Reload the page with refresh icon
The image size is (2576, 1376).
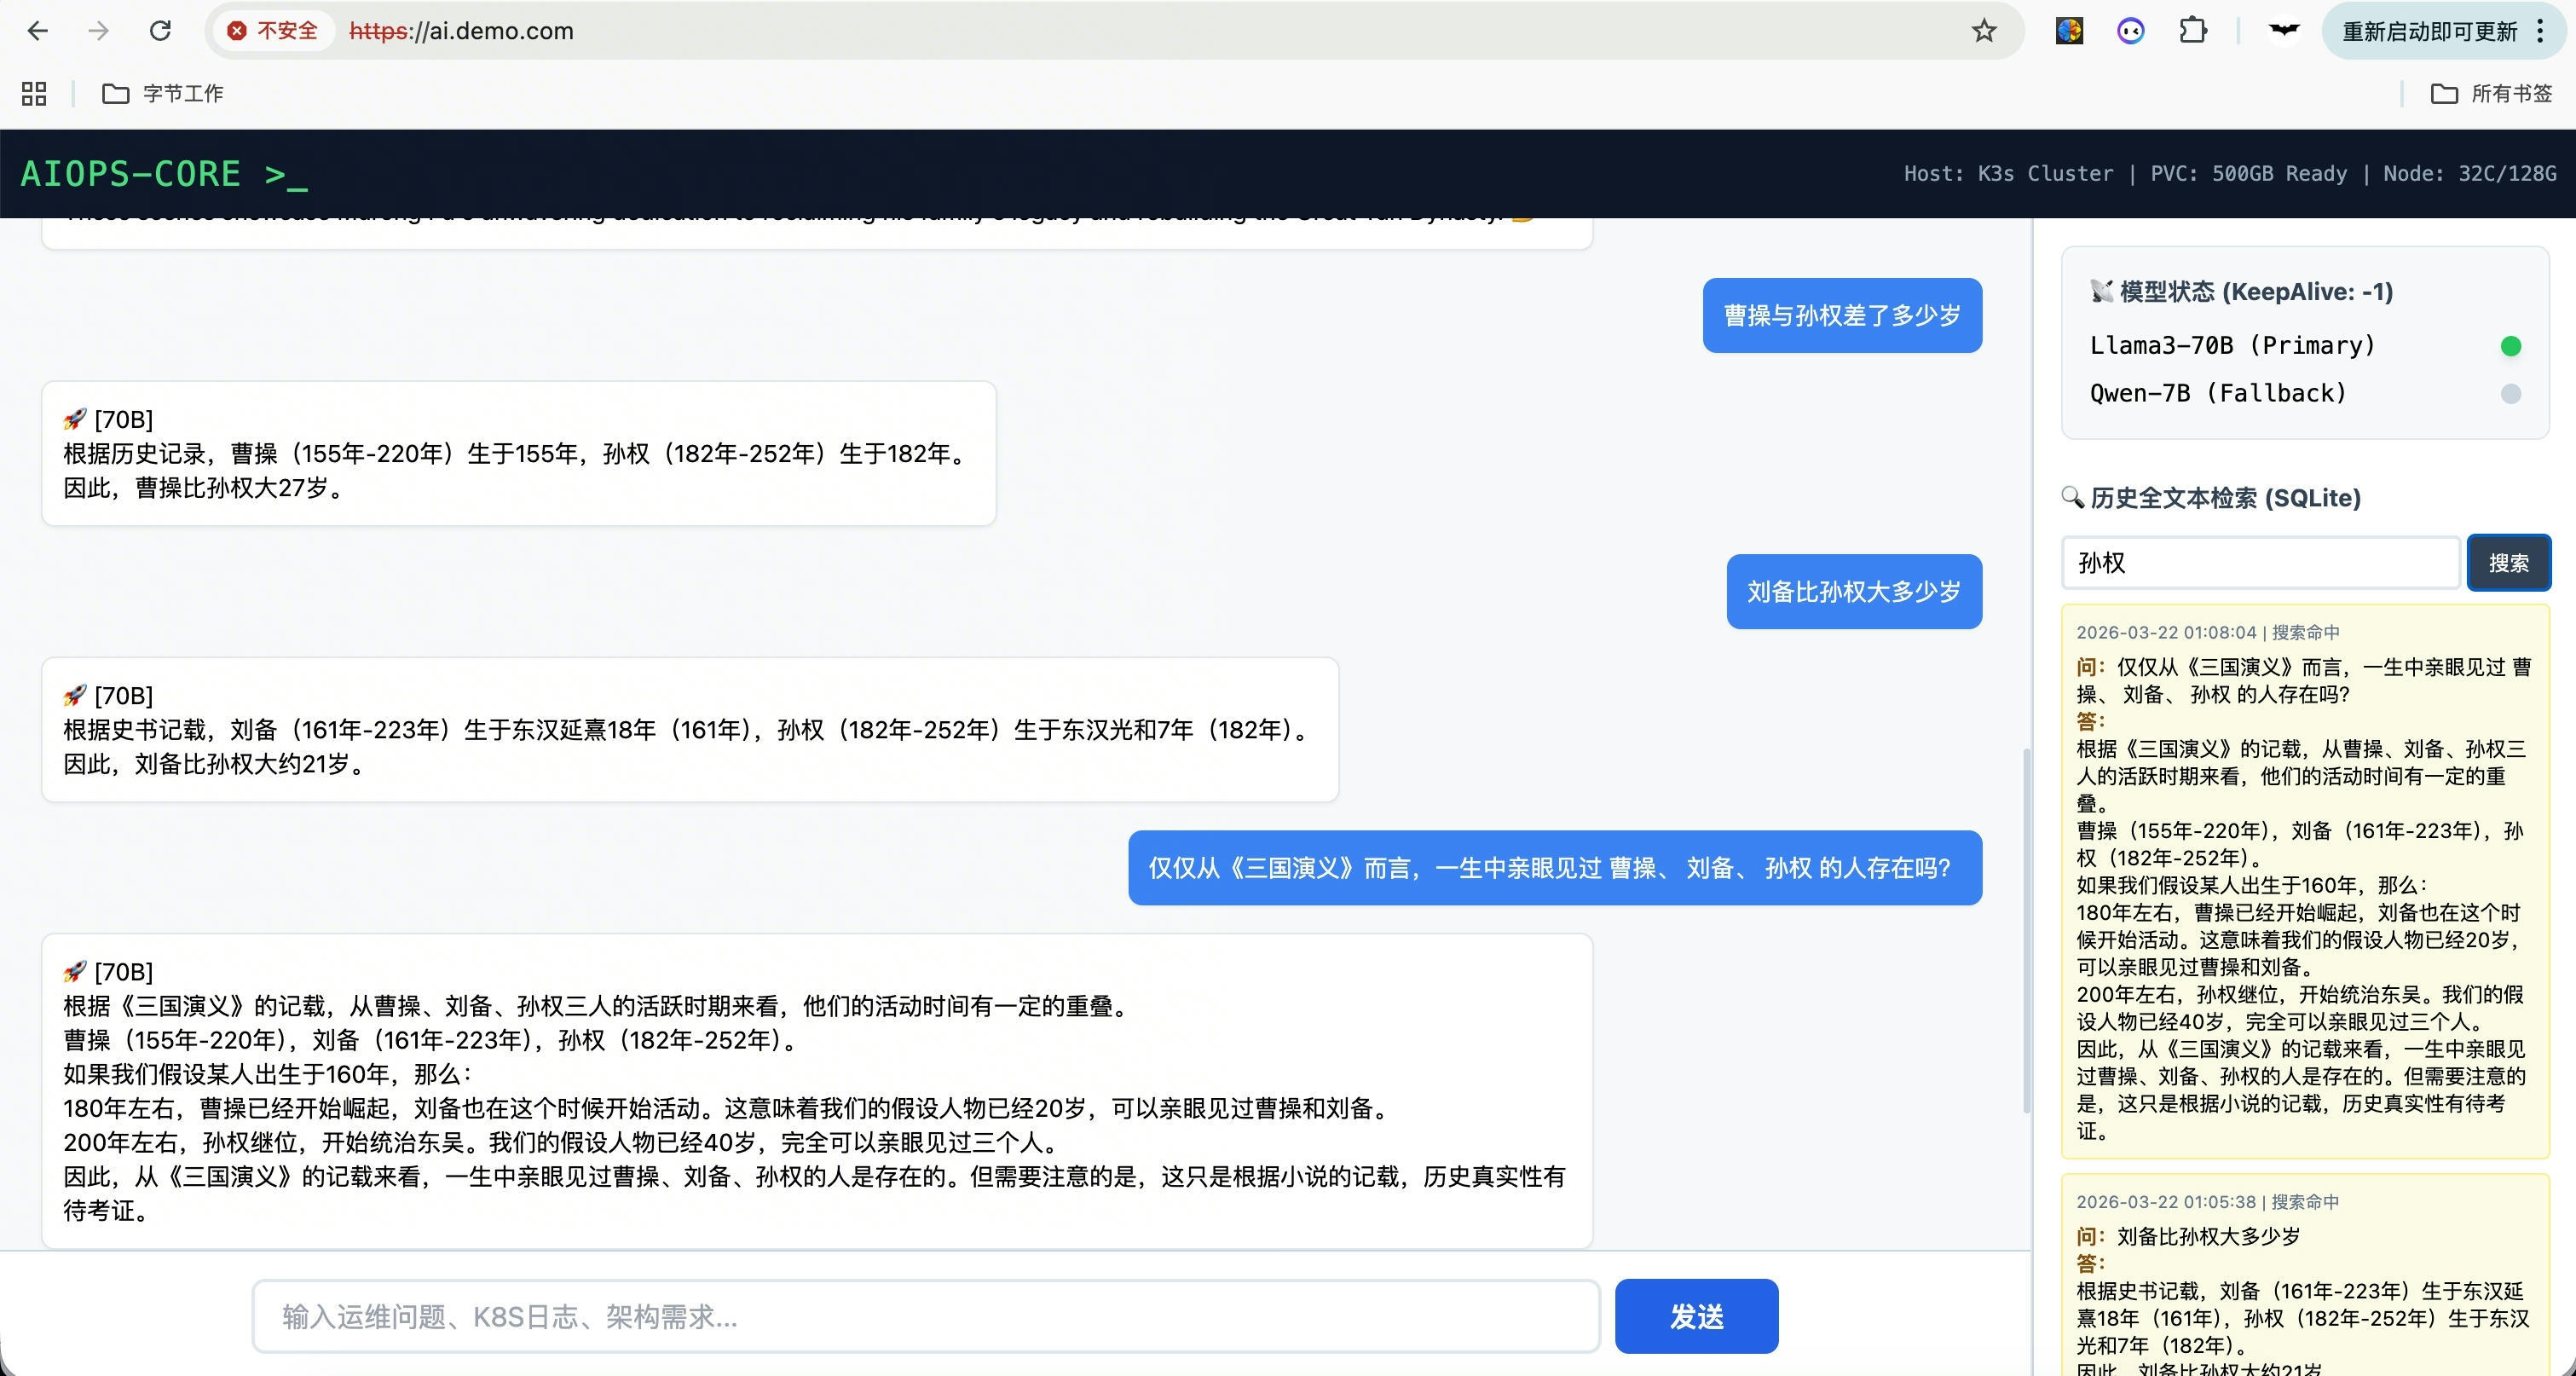pyautogui.click(x=160, y=31)
